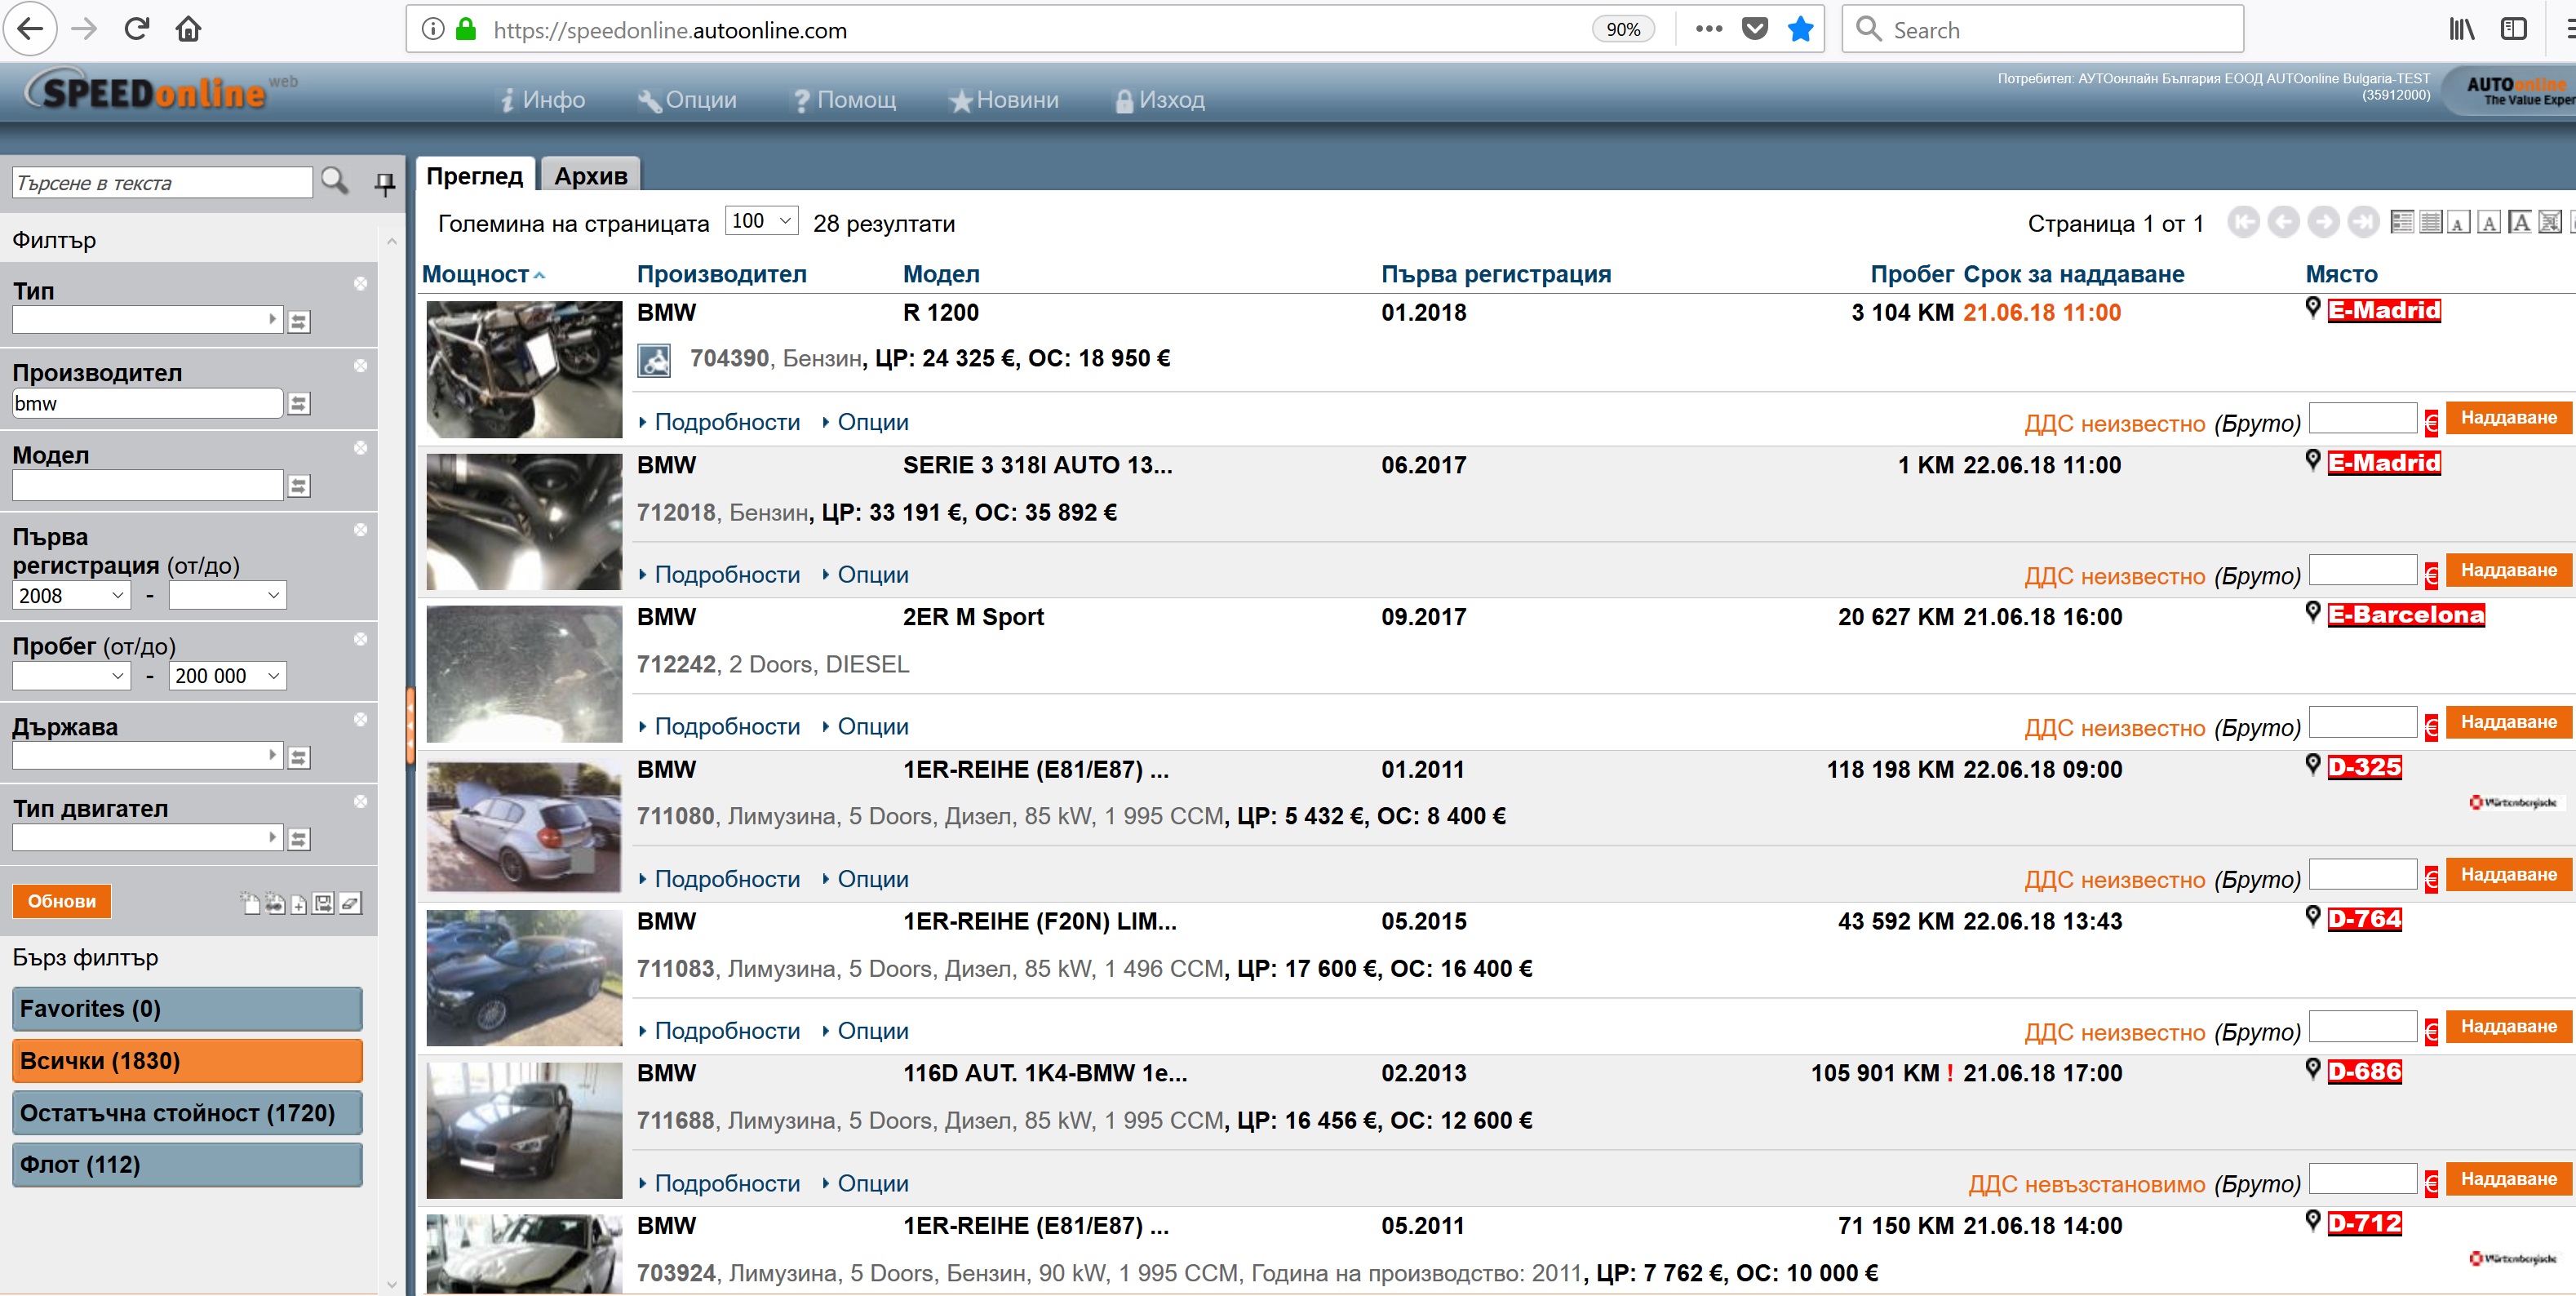Click the save filter floppy disk icon
2576x1296 pixels.
[x=323, y=904]
